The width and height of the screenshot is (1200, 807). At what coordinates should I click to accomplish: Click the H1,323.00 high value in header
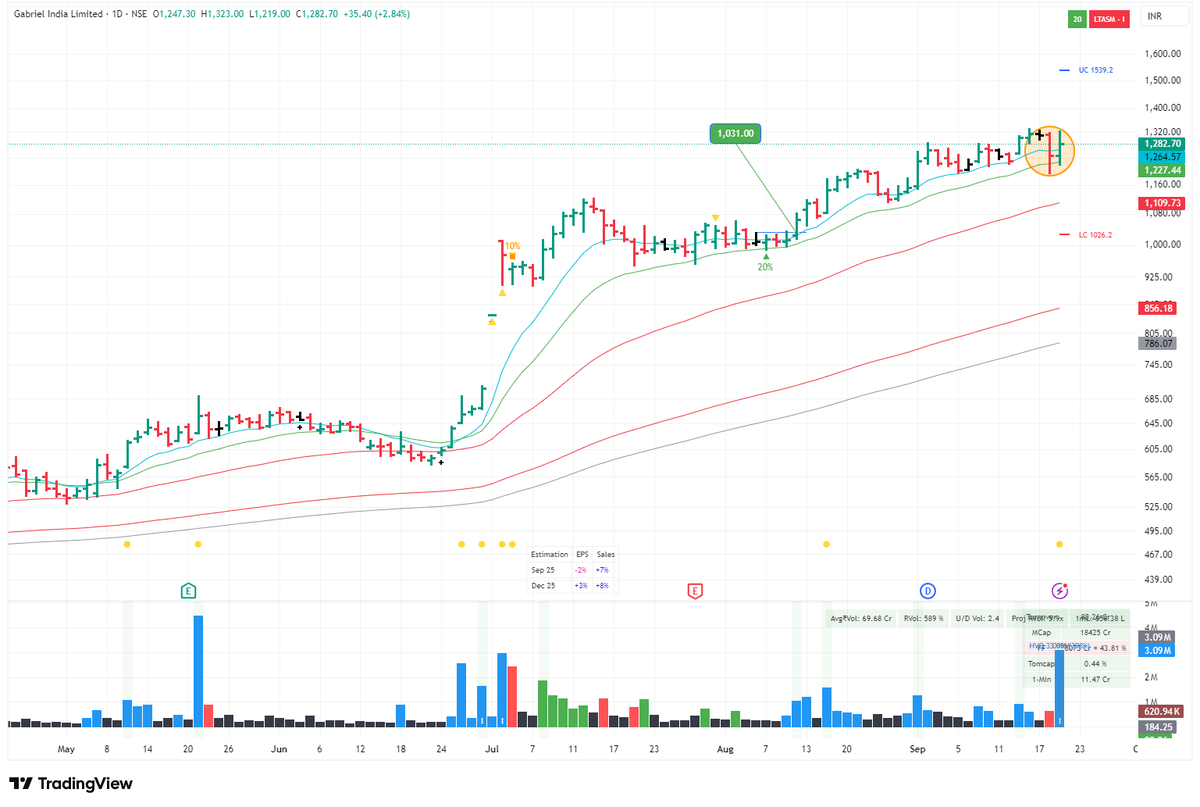222,15
